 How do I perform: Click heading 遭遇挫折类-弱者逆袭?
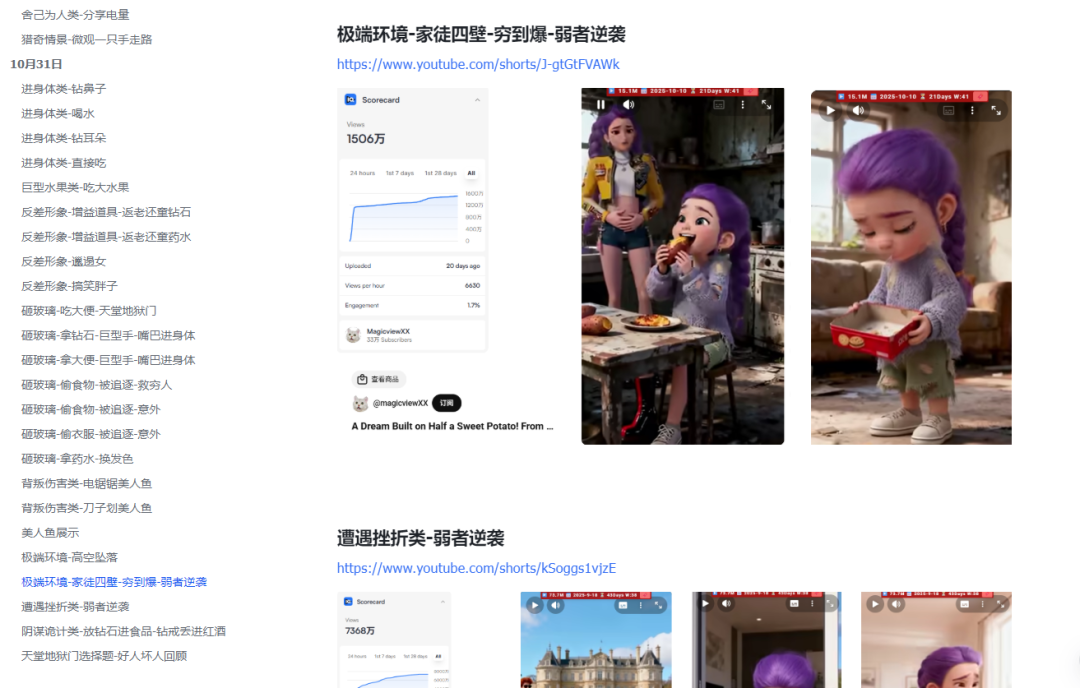pyautogui.click(x=420, y=538)
